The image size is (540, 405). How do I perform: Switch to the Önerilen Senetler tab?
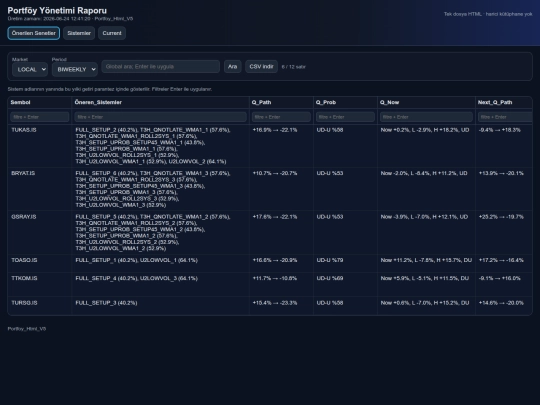33,33
